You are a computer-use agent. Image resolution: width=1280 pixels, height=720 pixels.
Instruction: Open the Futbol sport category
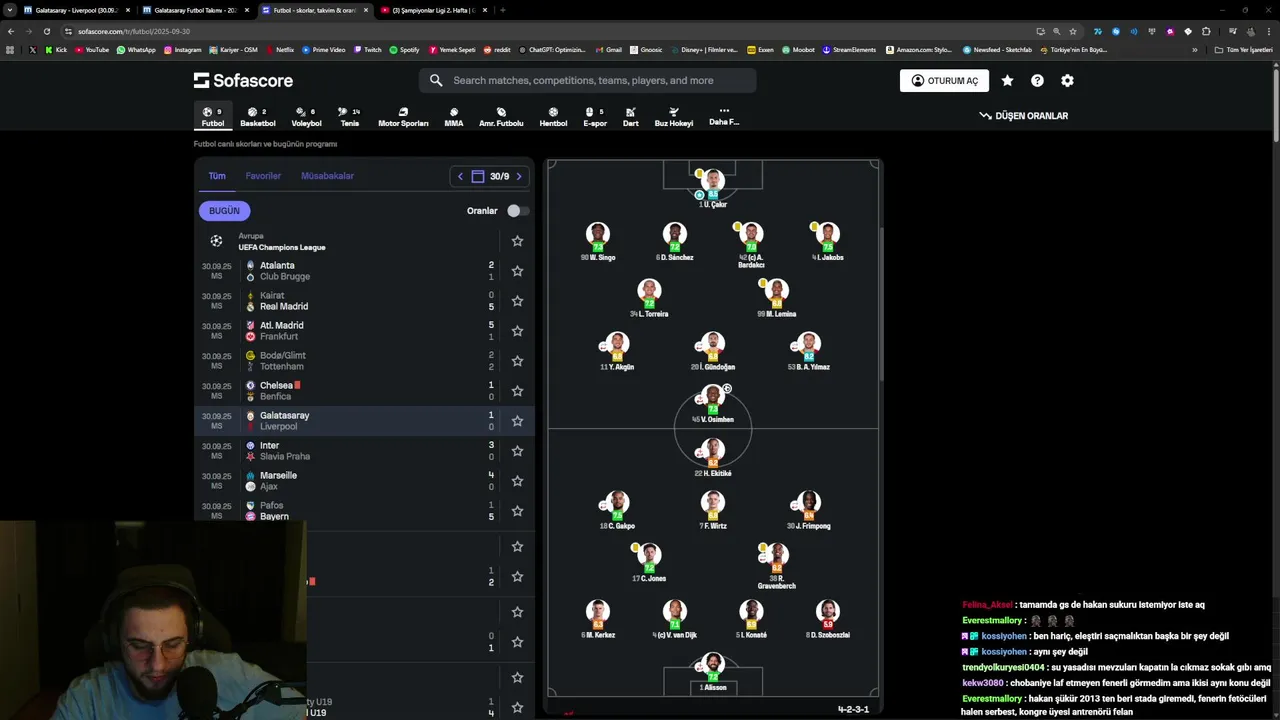(x=213, y=117)
